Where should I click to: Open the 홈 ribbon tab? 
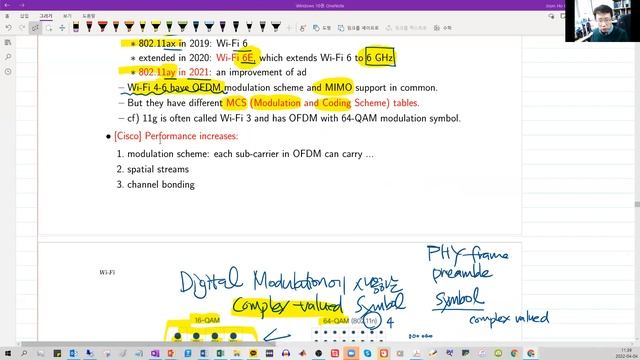(x=7, y=16)
